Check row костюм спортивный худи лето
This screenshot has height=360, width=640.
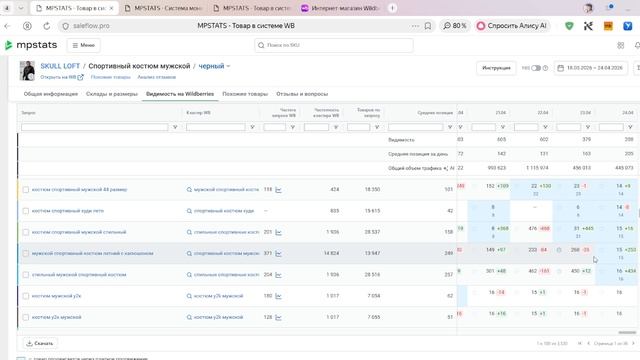26,211
